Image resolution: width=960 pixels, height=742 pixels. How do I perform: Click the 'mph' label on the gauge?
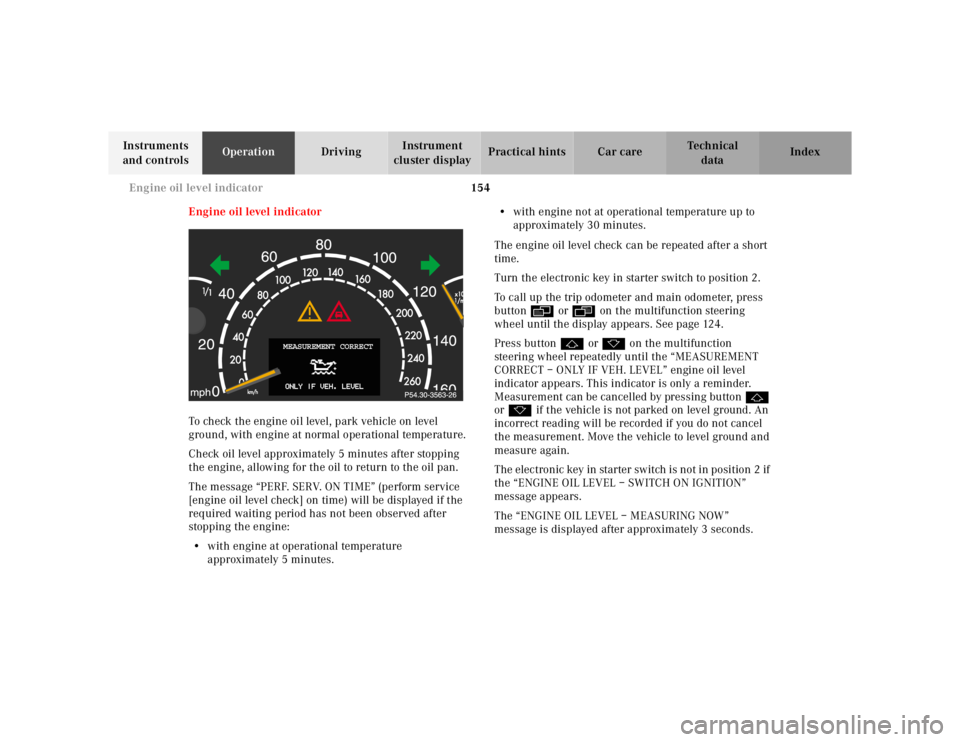point(200,392)
